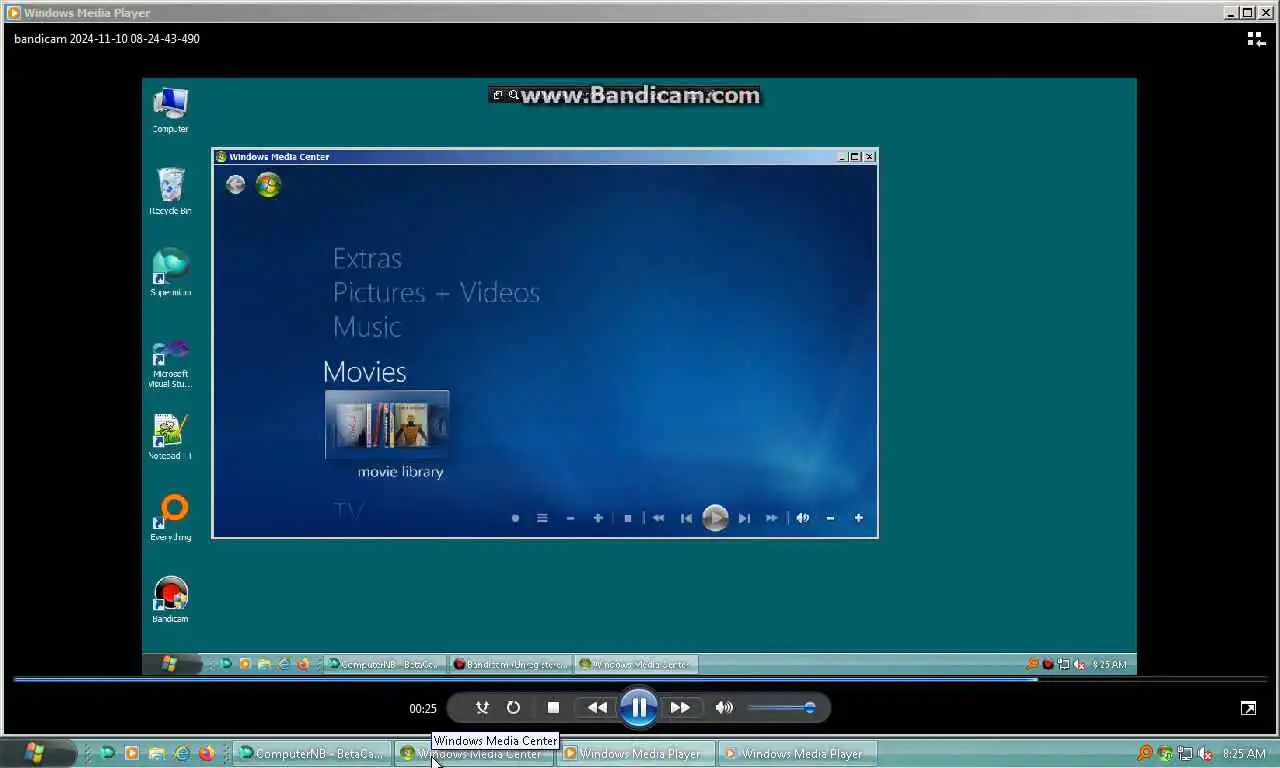Screen dimensions: 1280x768
Task: Stop playback in Windows Media Player
Action: 553,708
